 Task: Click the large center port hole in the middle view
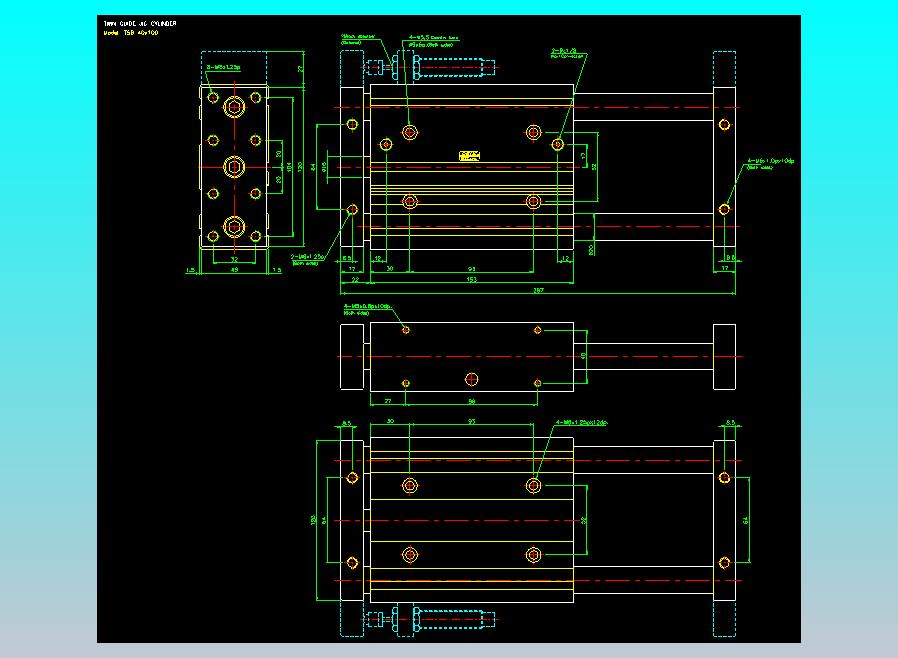tap(473, 378)
